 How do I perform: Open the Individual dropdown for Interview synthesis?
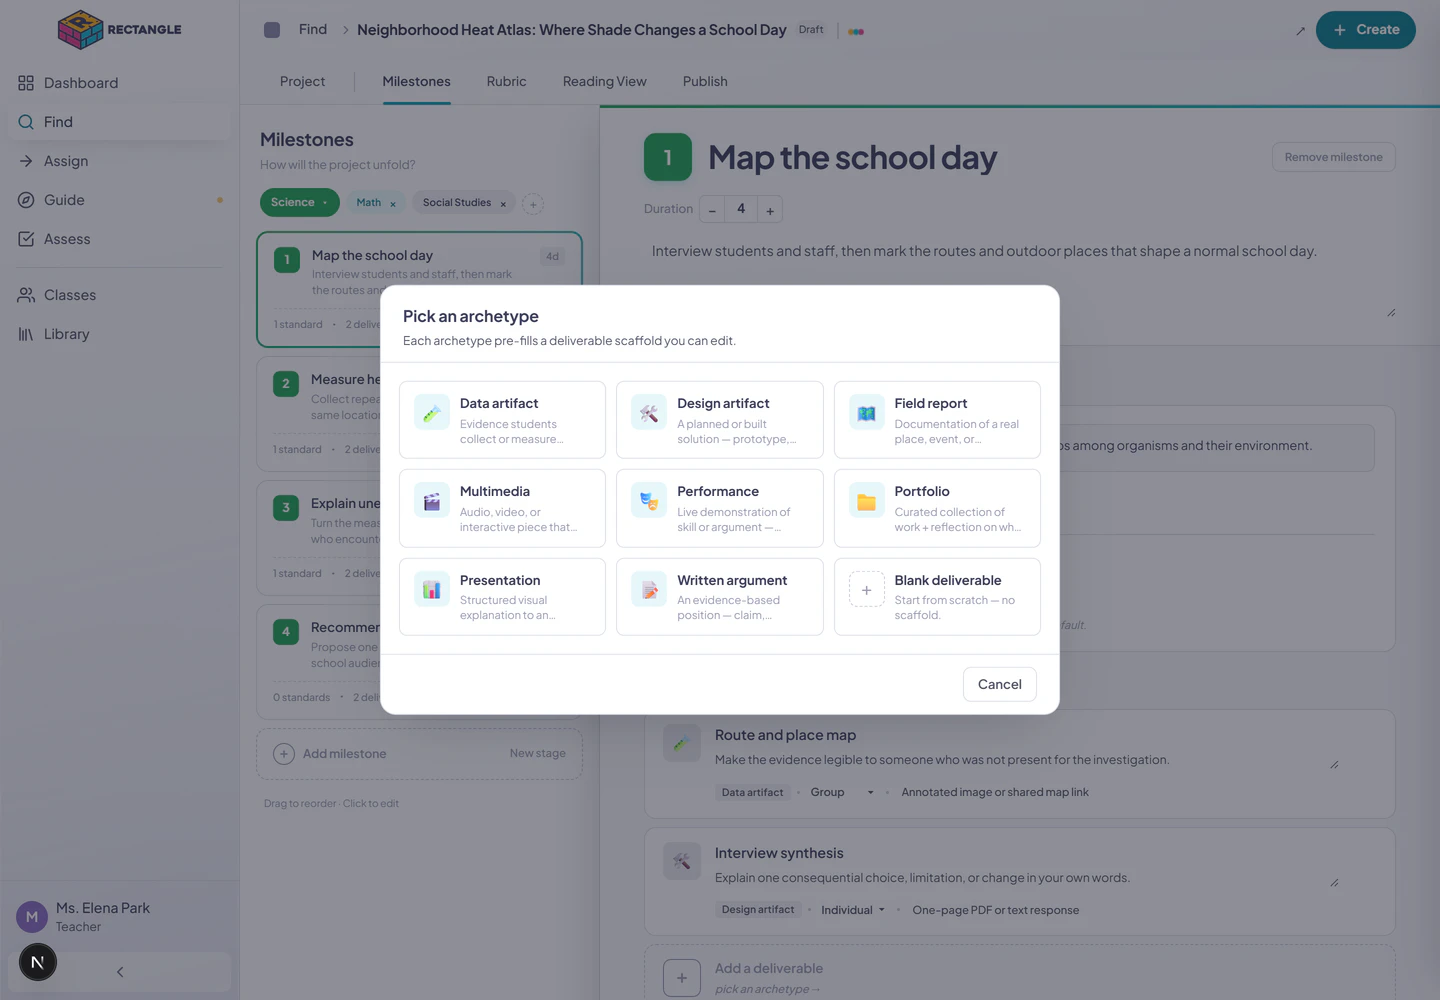(x=853, y=910)
